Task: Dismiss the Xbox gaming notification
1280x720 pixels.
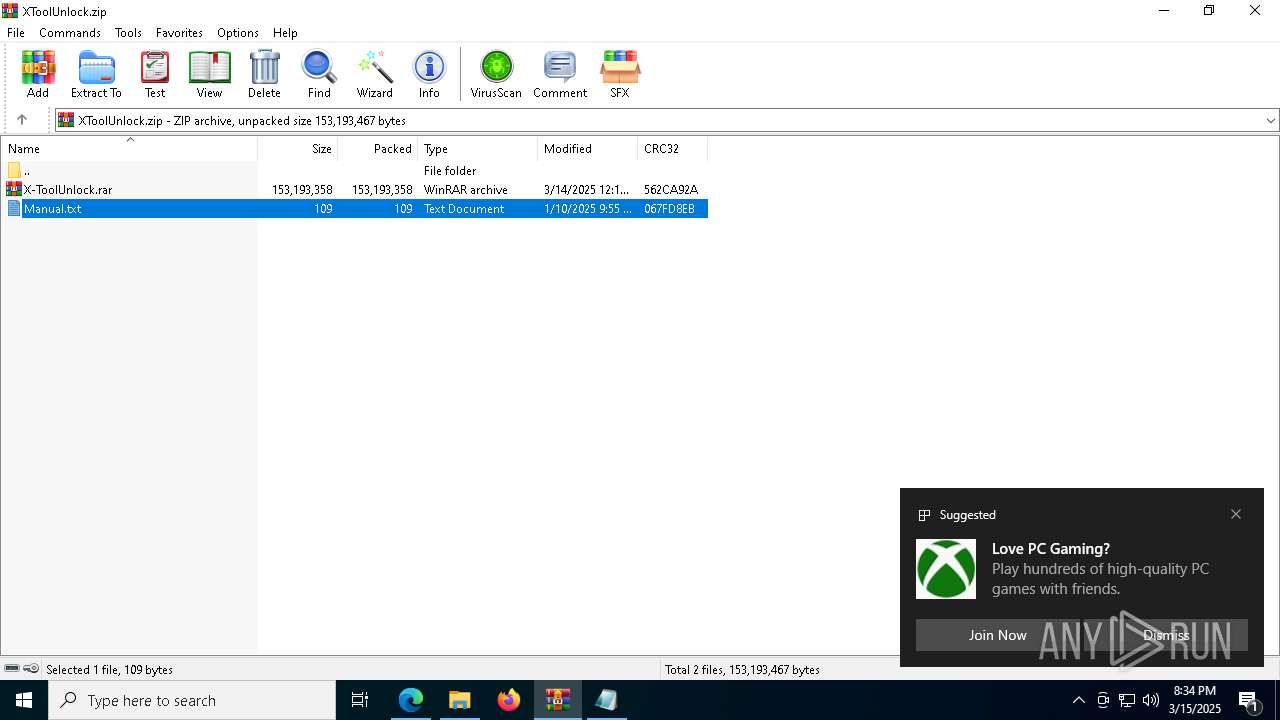Action: coord(1166,635)
